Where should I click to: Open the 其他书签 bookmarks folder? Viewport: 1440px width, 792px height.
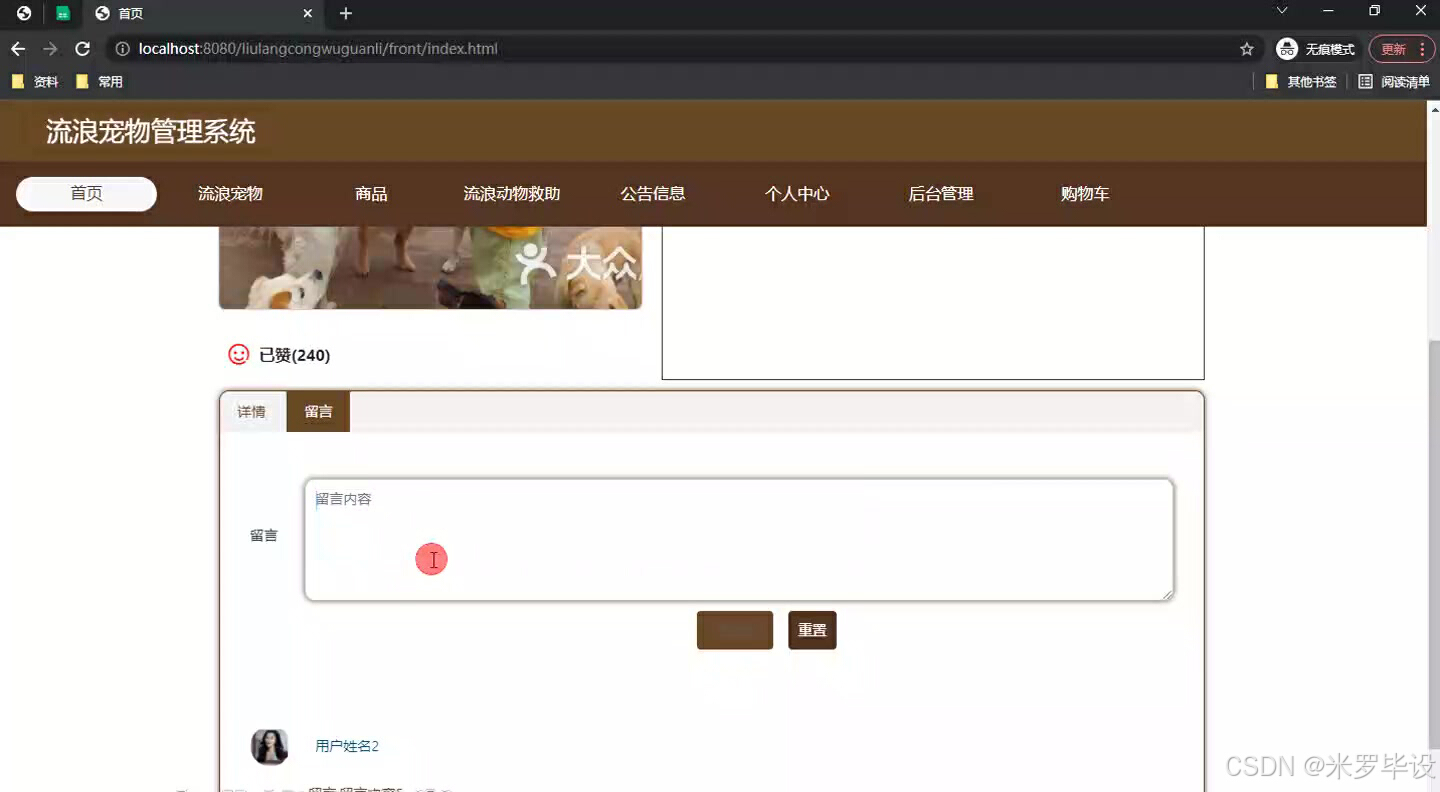(x=1301, y=82)
